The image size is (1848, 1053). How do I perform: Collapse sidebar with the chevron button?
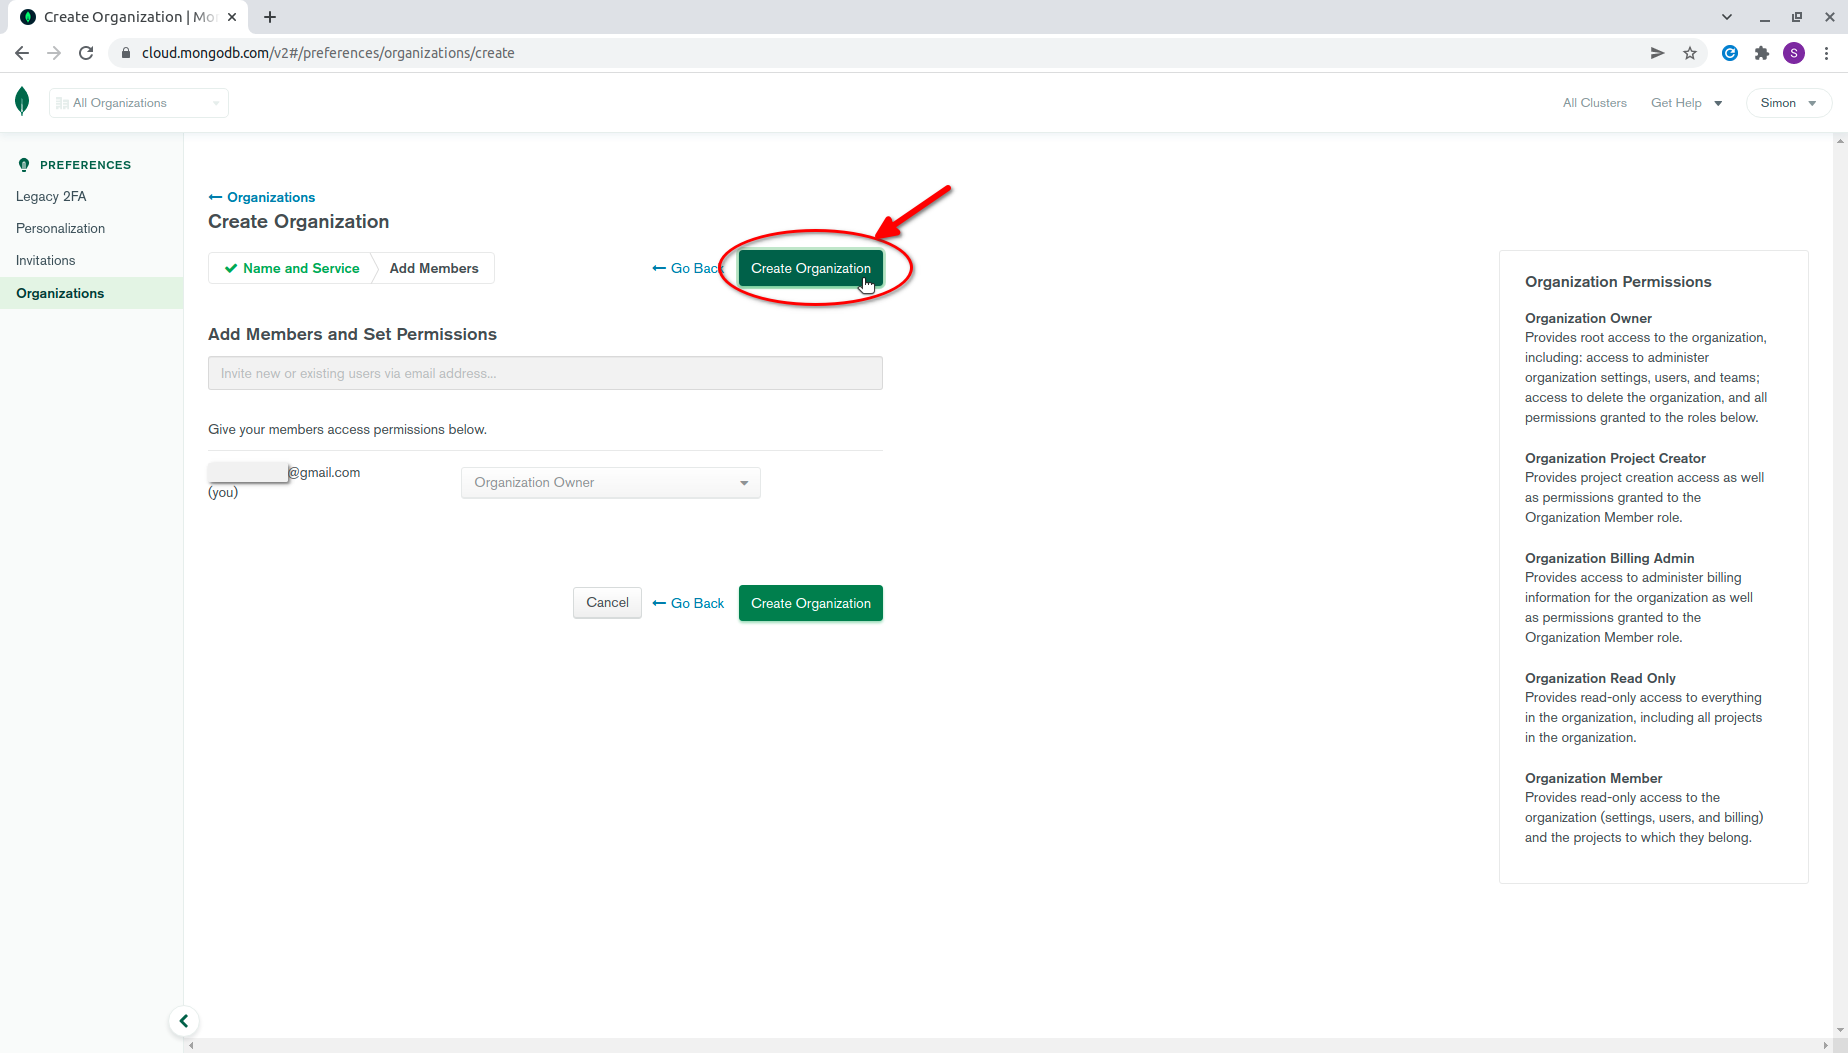[x=184, y=1021]
